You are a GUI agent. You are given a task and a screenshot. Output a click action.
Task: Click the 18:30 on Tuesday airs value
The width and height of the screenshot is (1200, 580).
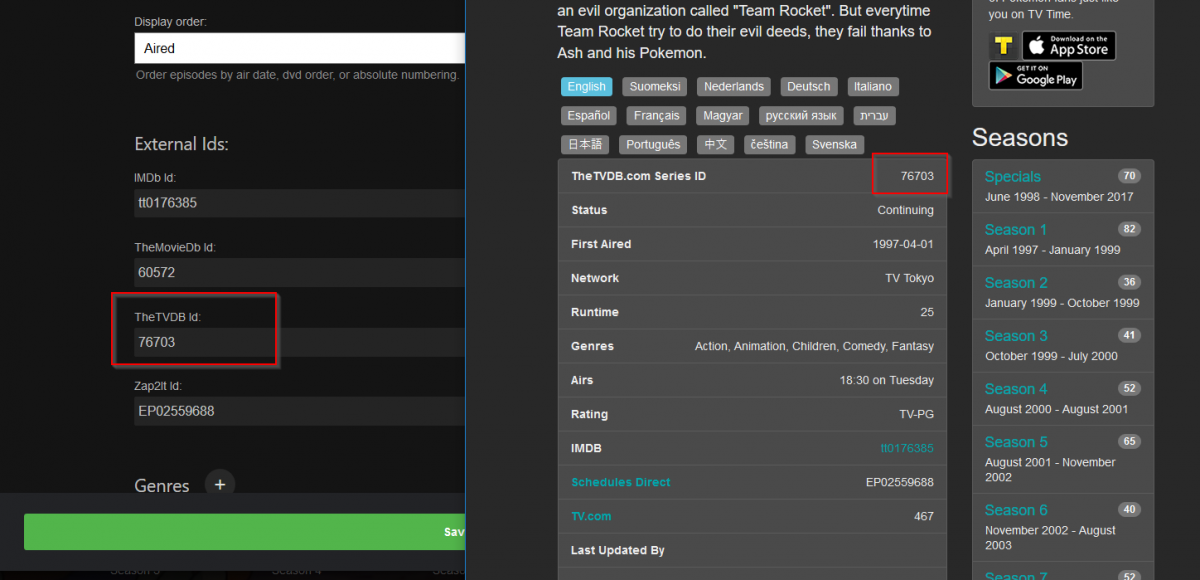tap(887, 380)
